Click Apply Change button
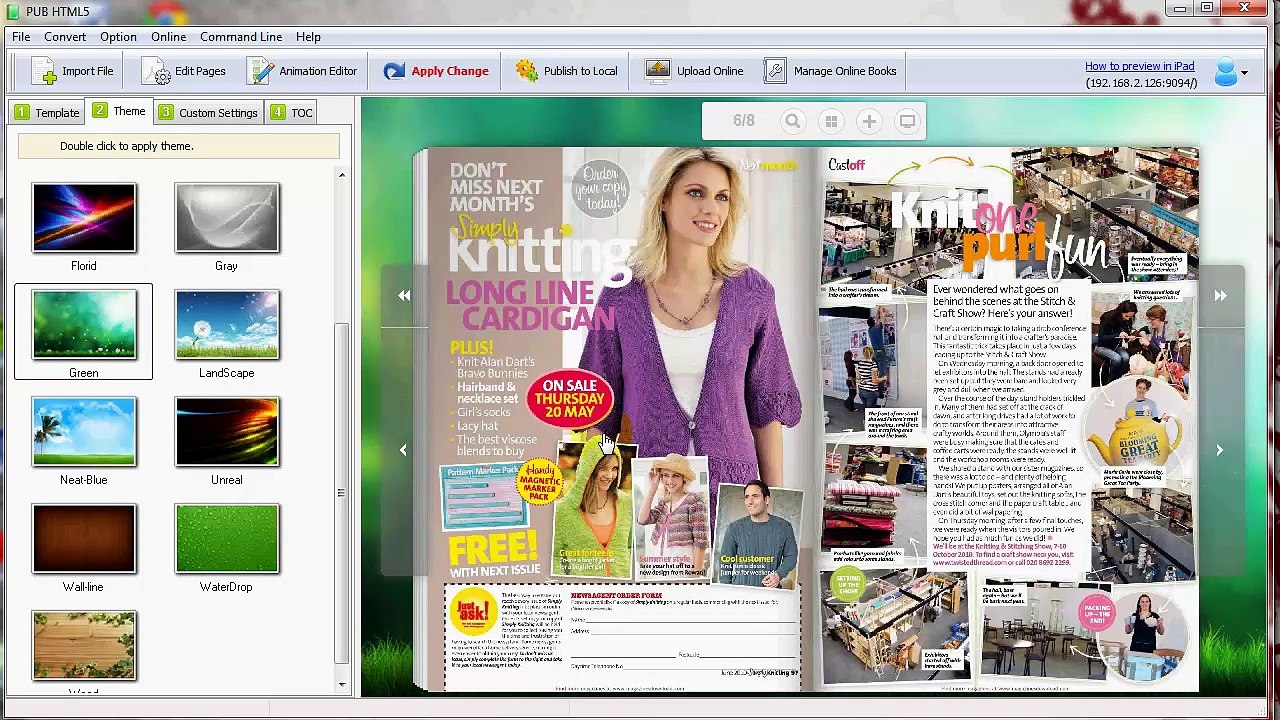Viewport: 1280px width, 720px height. click(x=436, y=71)
